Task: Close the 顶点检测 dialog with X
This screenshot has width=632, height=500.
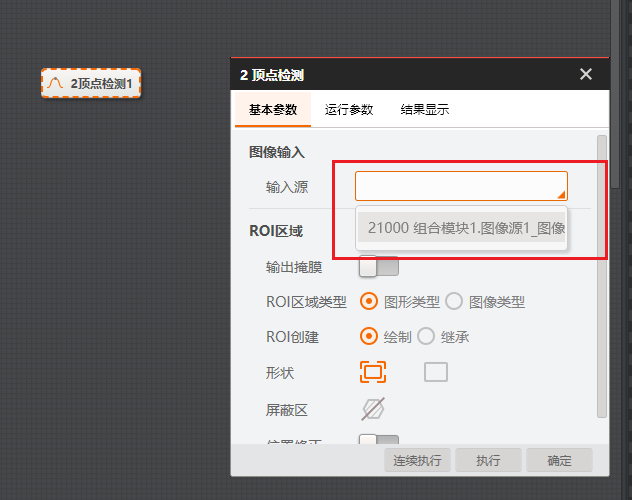Action: [x=586, y=74]
